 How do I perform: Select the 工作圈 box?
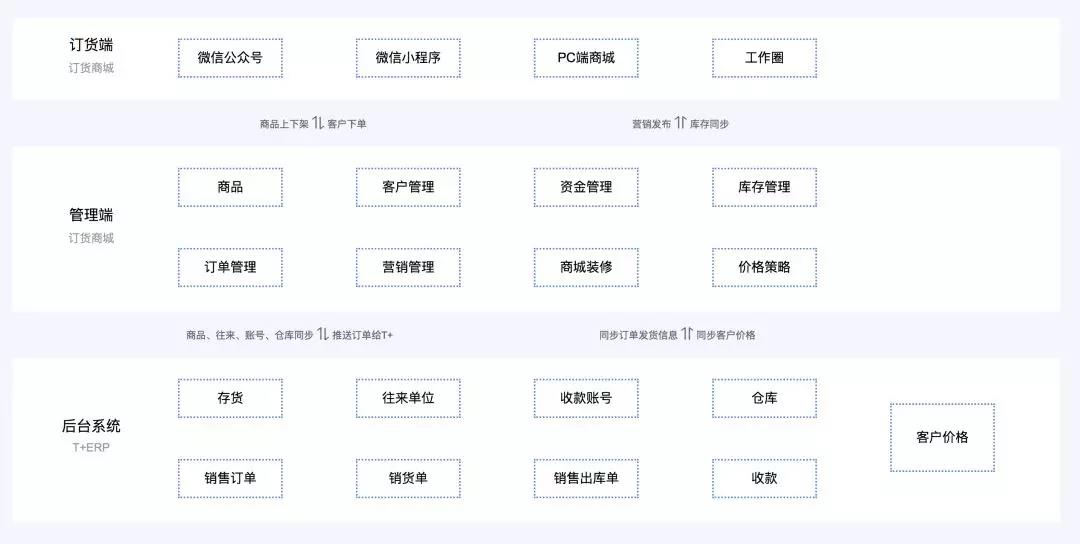coord(764,58)
